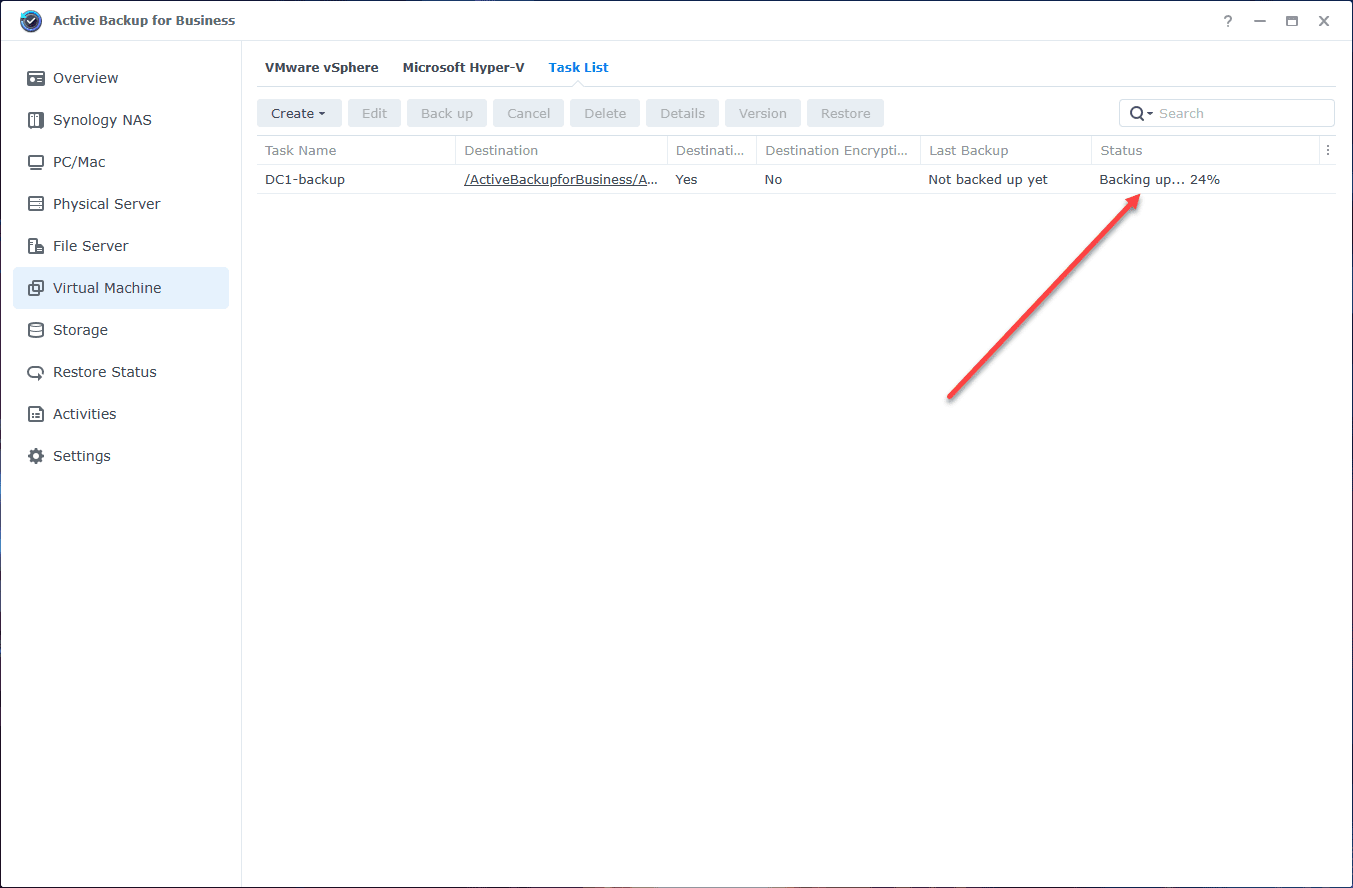This screenshot has height=888, width=1353.
Task: Minimize the Active Backup window
Action: click(1260, 21)
